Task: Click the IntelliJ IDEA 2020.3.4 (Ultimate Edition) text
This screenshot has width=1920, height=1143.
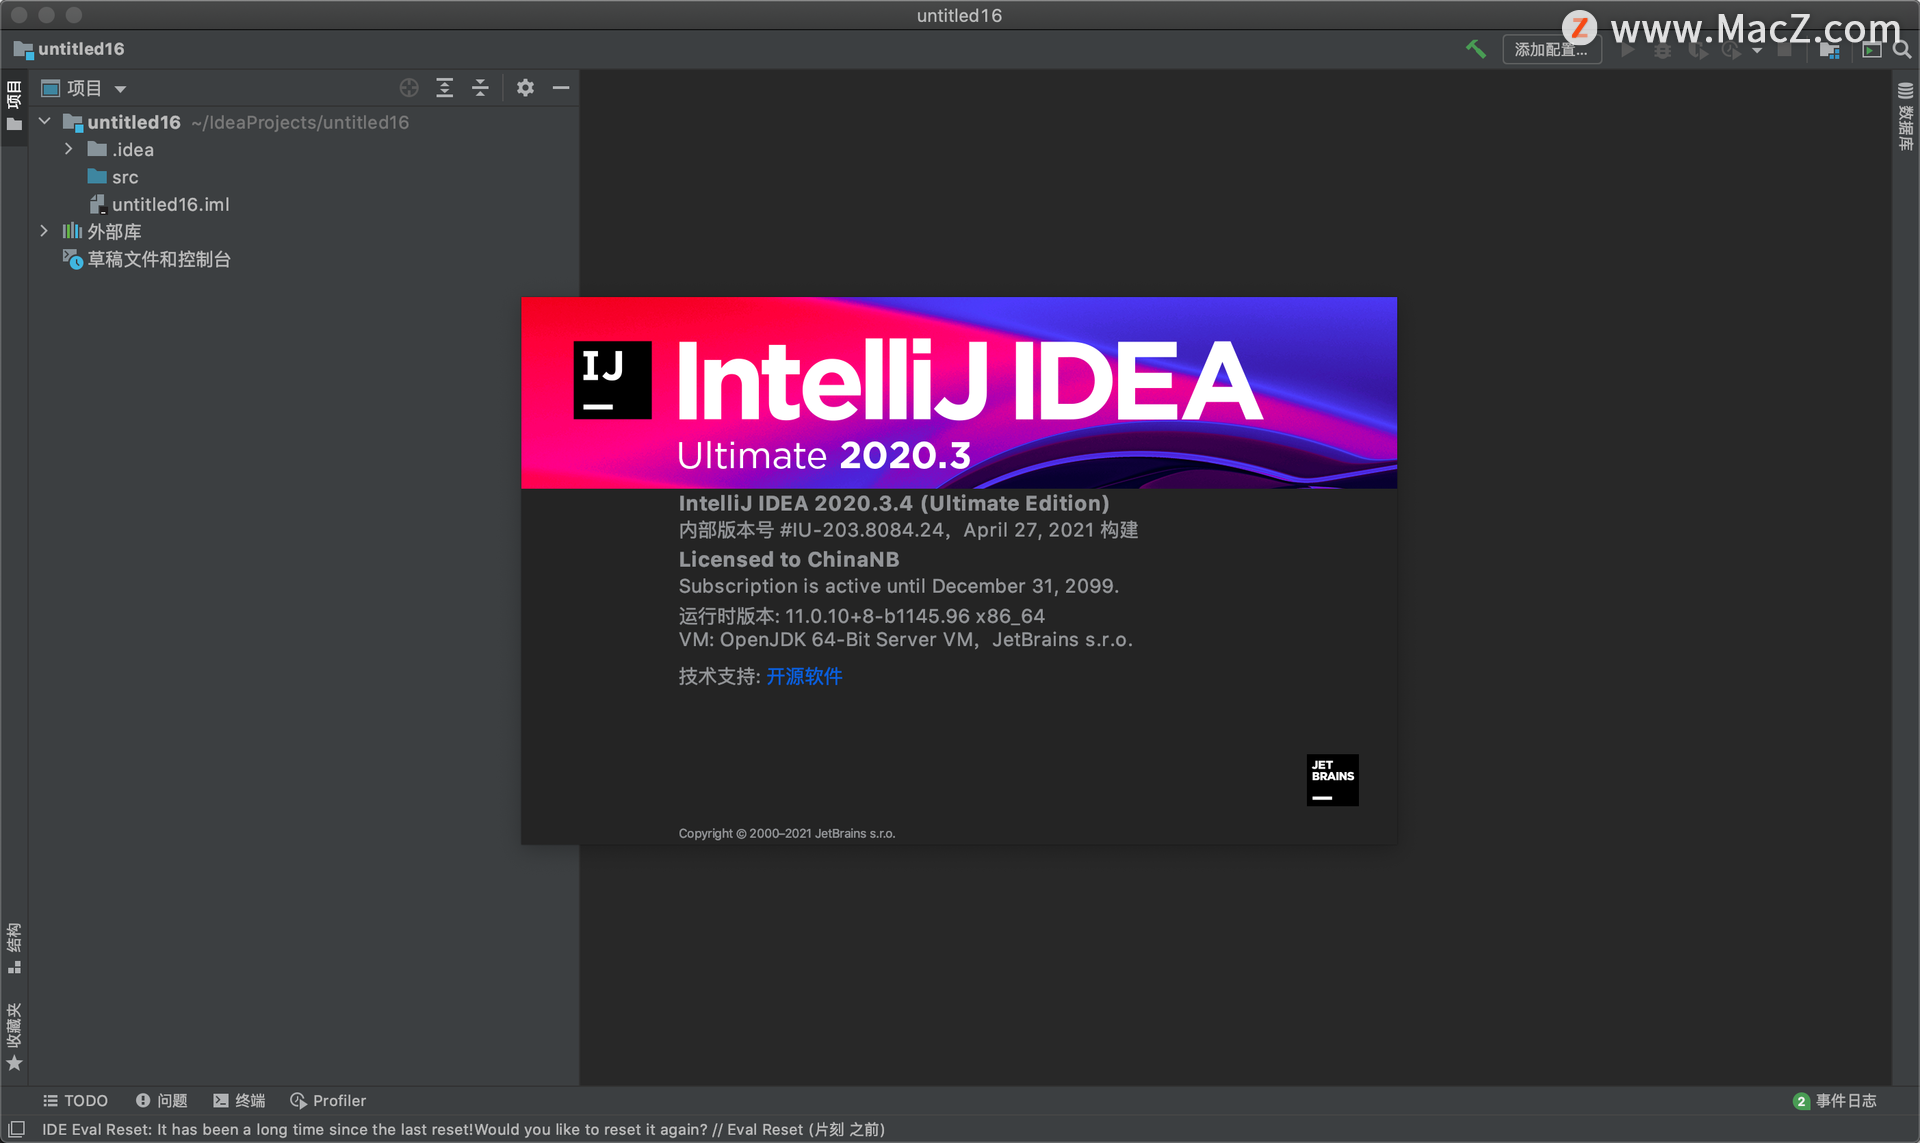Action: pyautogui.click(x=894, y=503)
